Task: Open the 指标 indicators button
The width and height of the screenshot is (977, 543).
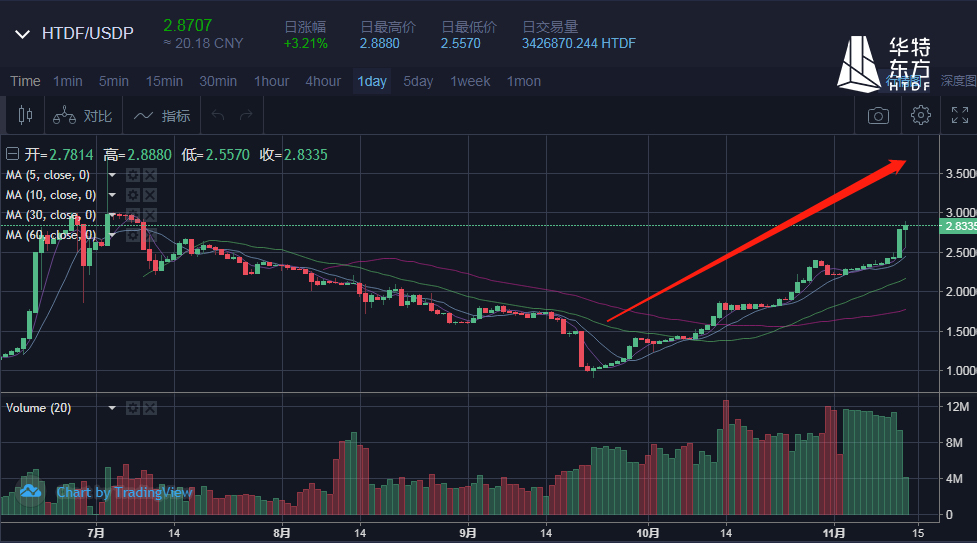Action: click(162, 116)
